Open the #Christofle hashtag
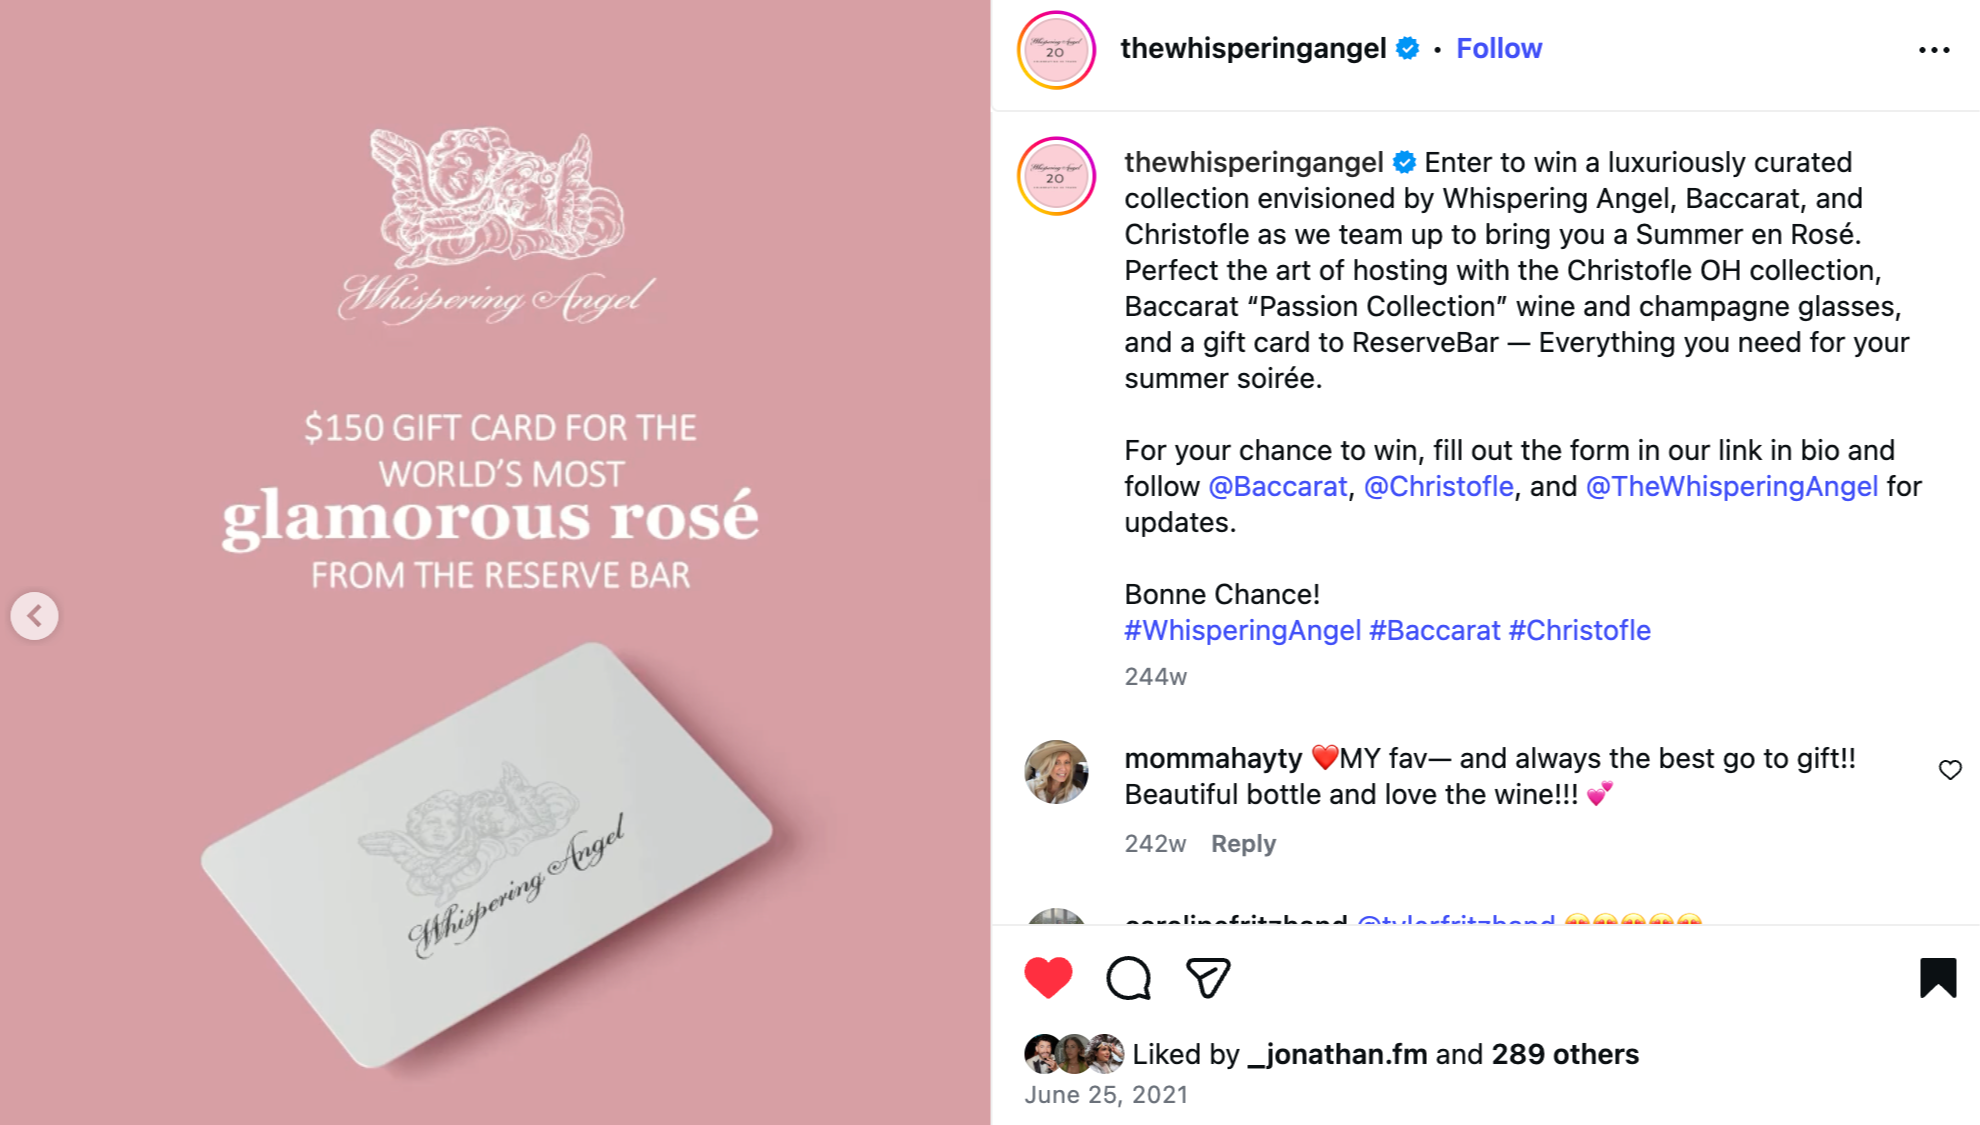 [1579, 630]
